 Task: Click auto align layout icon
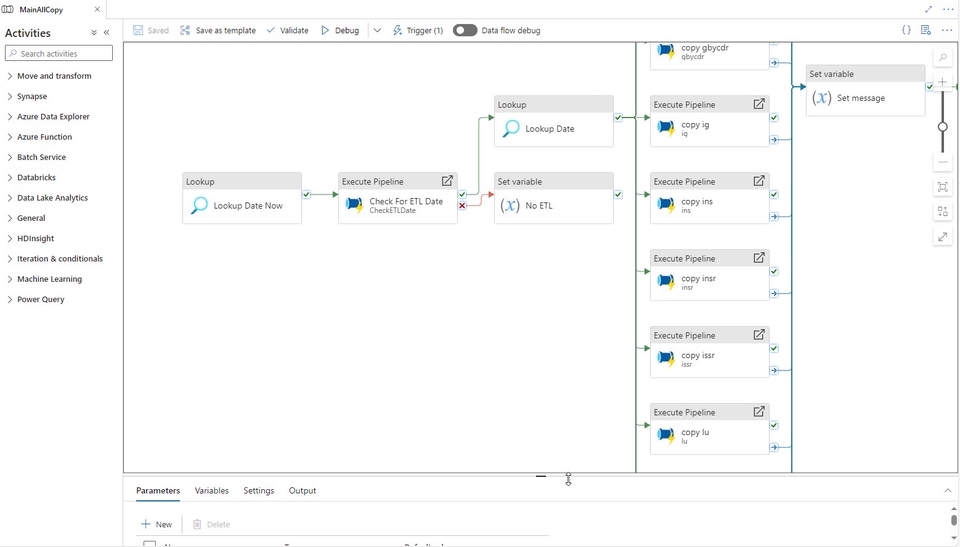tap(943, 212)
